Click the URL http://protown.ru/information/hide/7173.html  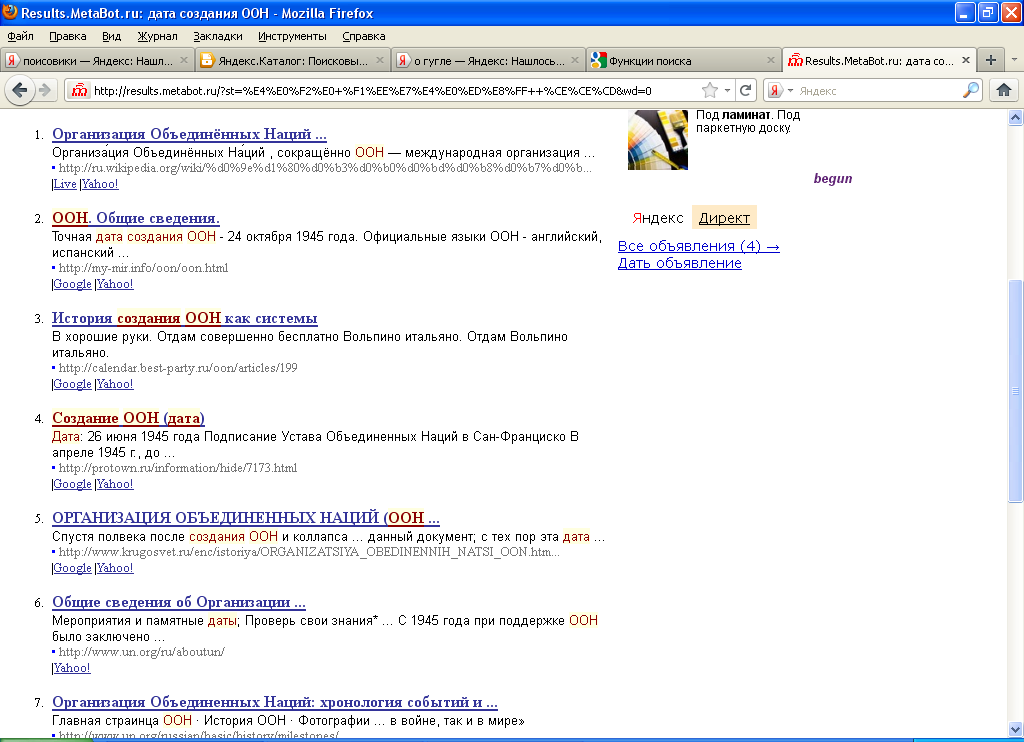pyautogui.click(x=178, y=468)
